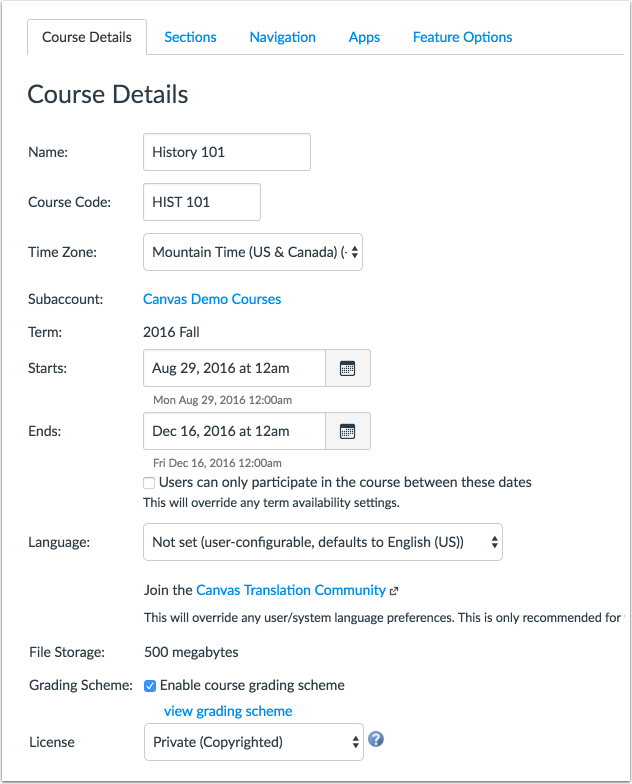Screen dimensions: 632x784
Task: Open Canvas Demo Courses subaccount link
Action: point(212,299)
